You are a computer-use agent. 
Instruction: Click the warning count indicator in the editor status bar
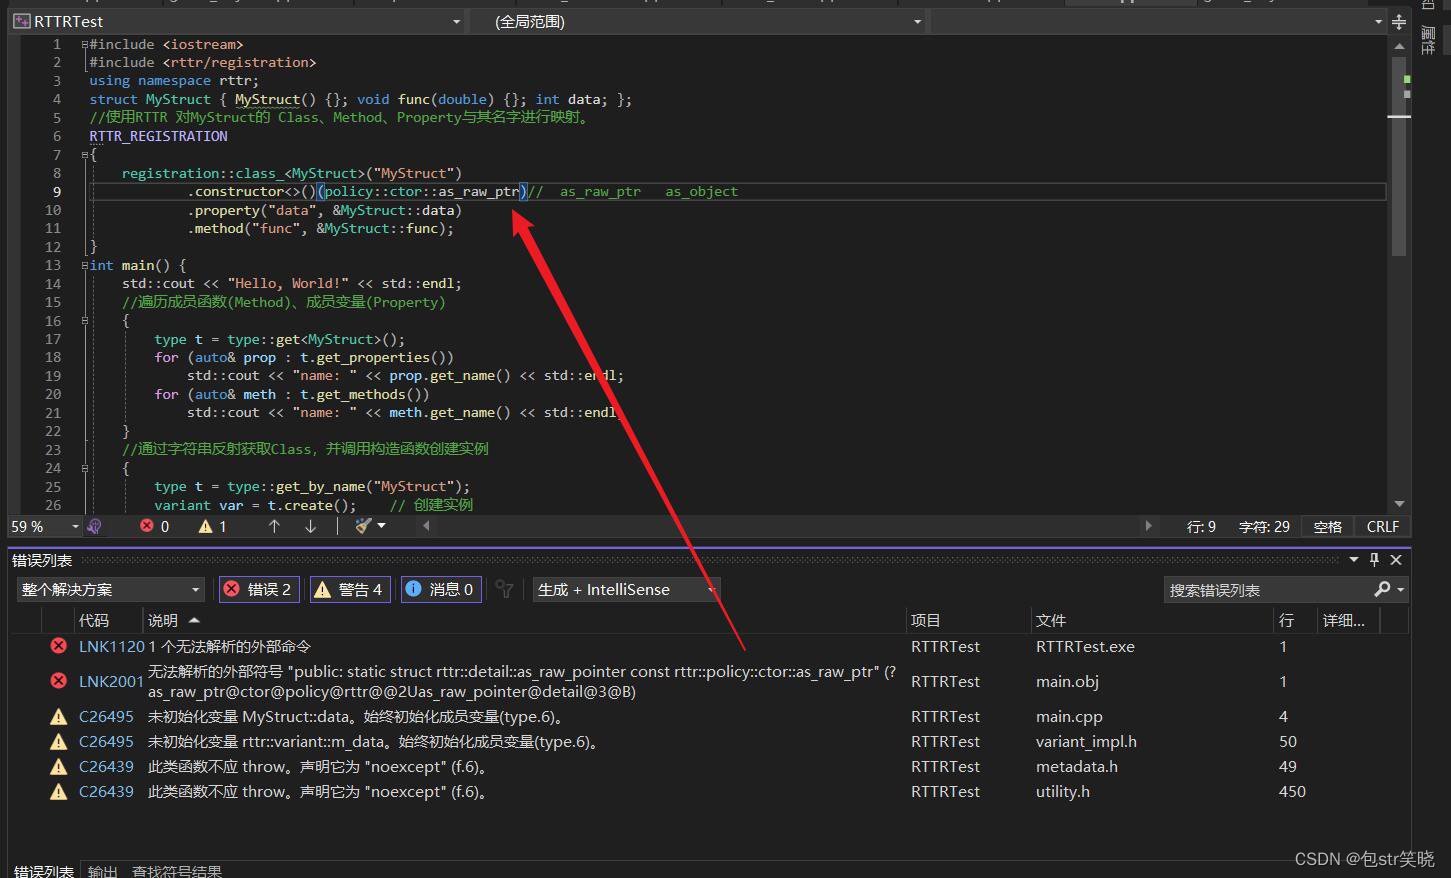pyautogui.click(x=212, y=525)
